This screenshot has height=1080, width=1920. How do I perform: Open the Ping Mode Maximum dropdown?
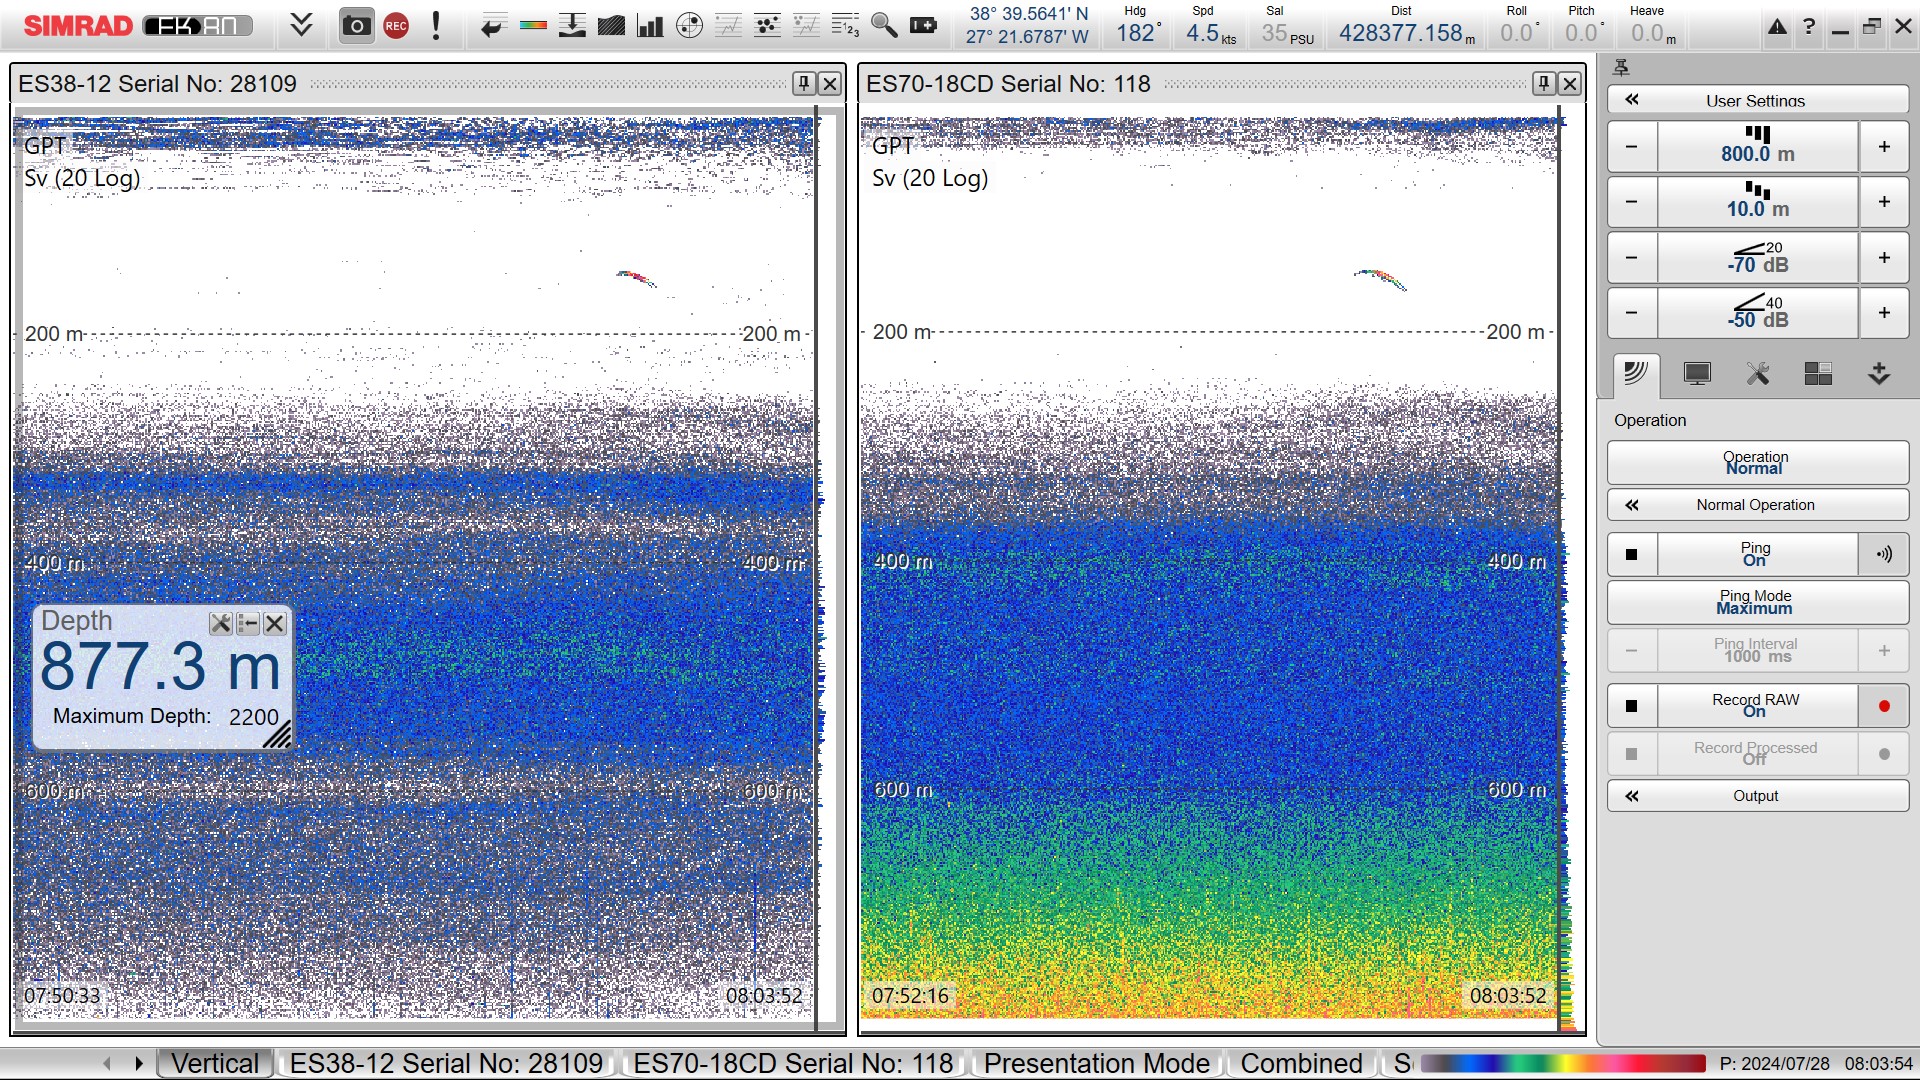coord(1758,602)
